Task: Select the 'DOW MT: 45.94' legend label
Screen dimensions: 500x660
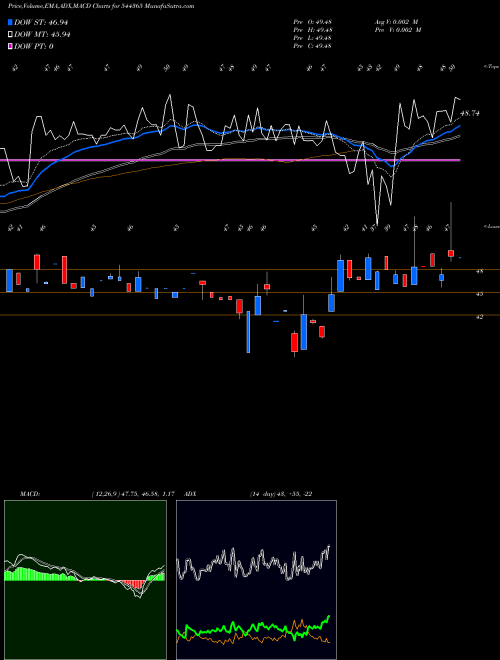Action: (x=42, y=35)
